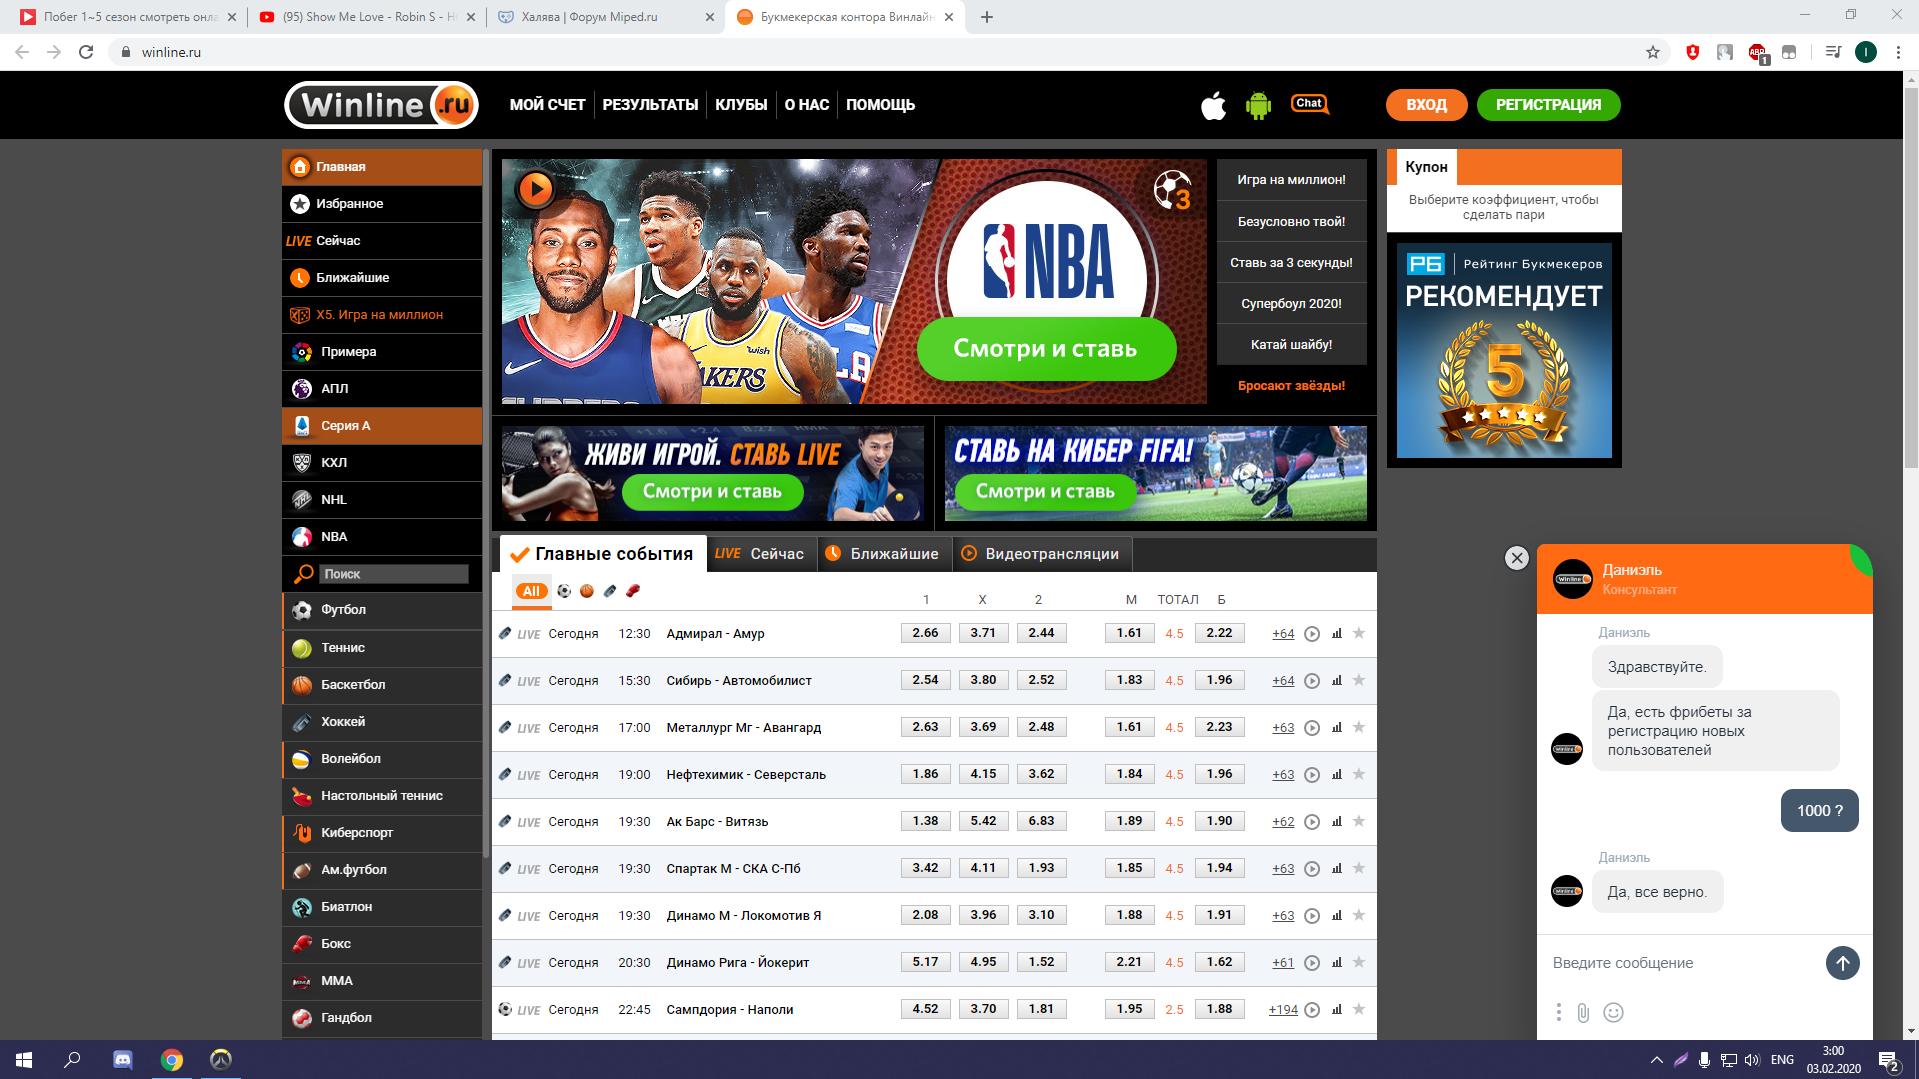Open the Chat icon in header
The width and height of the screenshot is (1919, 1079).
[x=1309, y=104]
